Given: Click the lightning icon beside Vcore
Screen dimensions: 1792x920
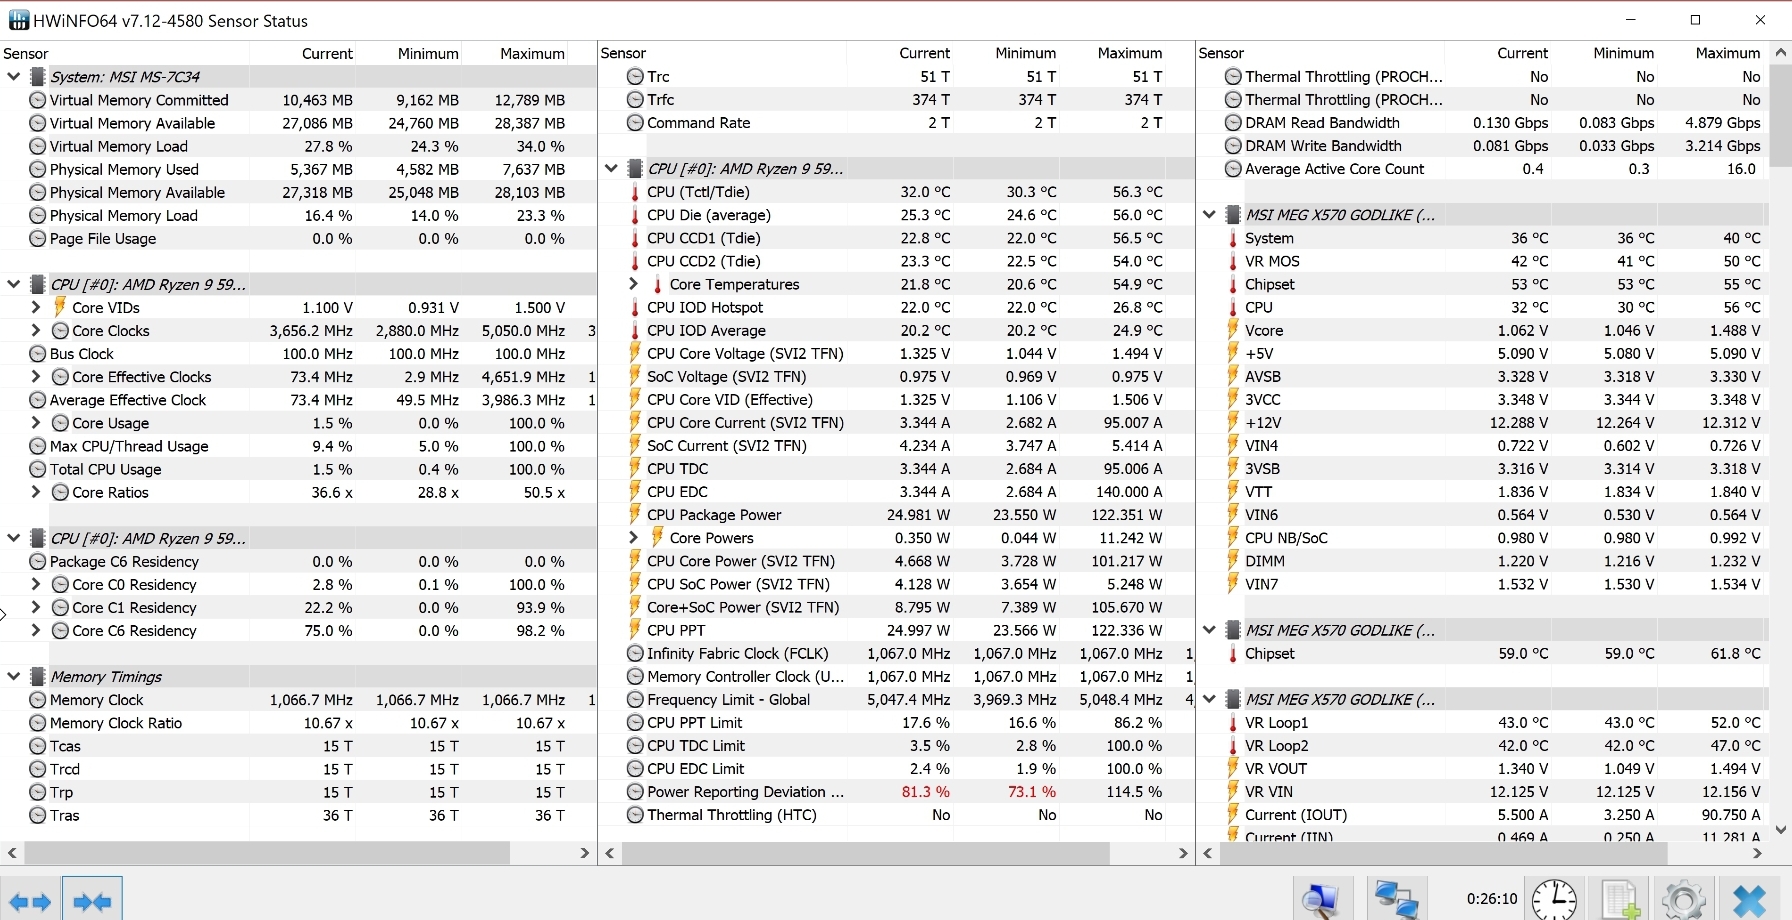Looking at the screenshot, I should point(1233,330).
